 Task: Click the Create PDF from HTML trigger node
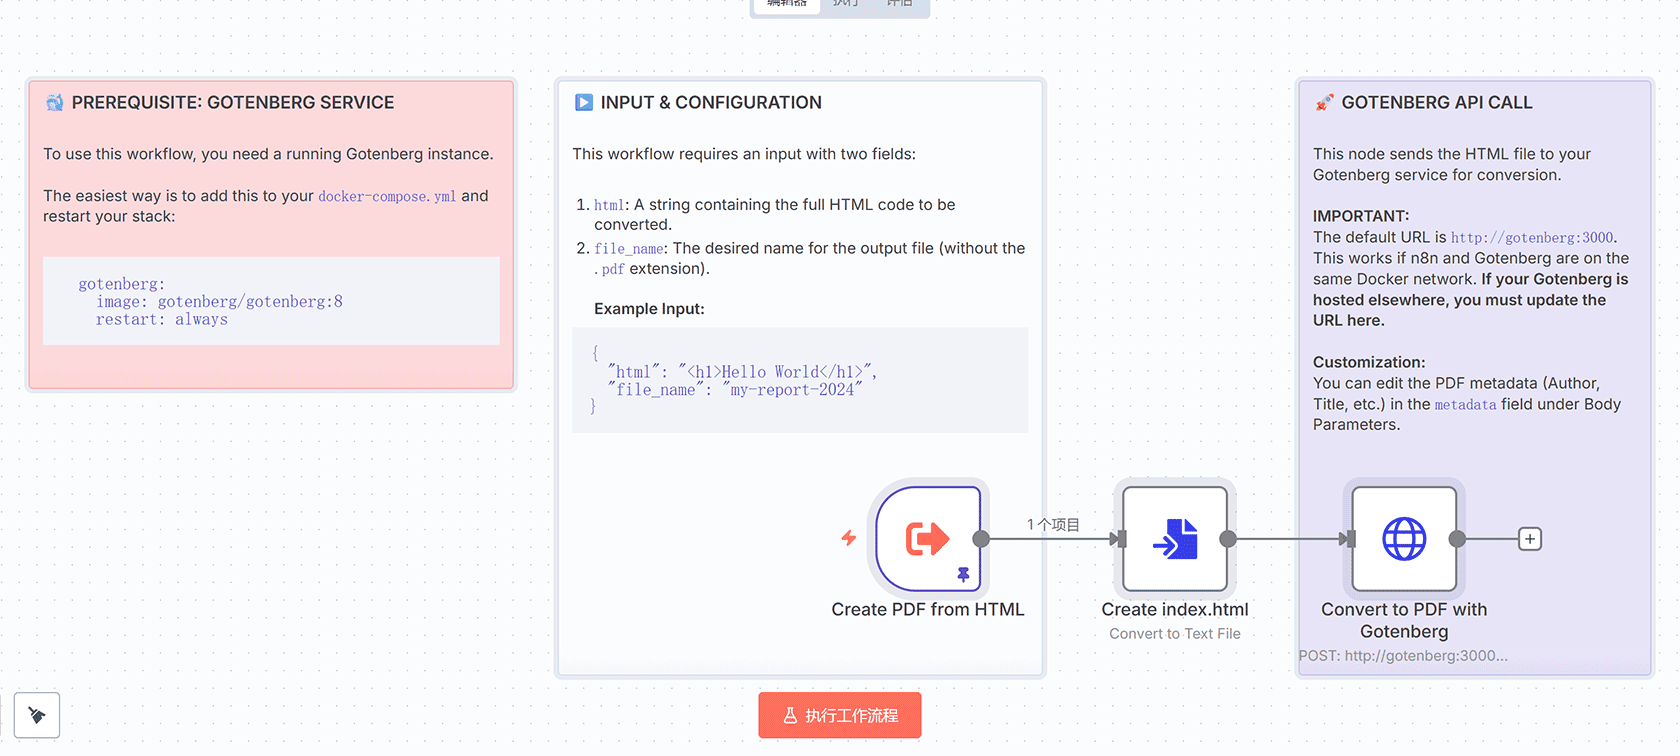click(927, 538)
